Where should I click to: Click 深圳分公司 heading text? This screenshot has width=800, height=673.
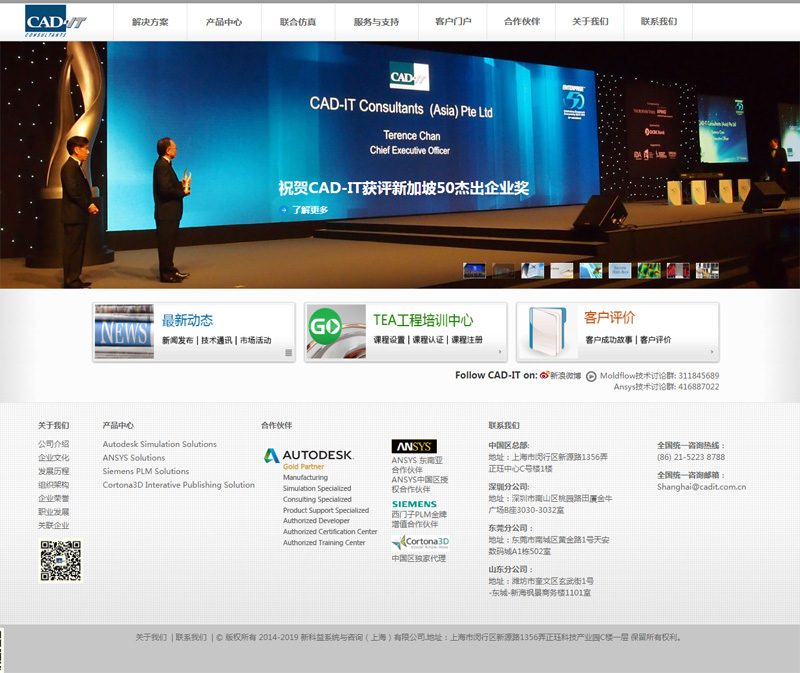509,487
